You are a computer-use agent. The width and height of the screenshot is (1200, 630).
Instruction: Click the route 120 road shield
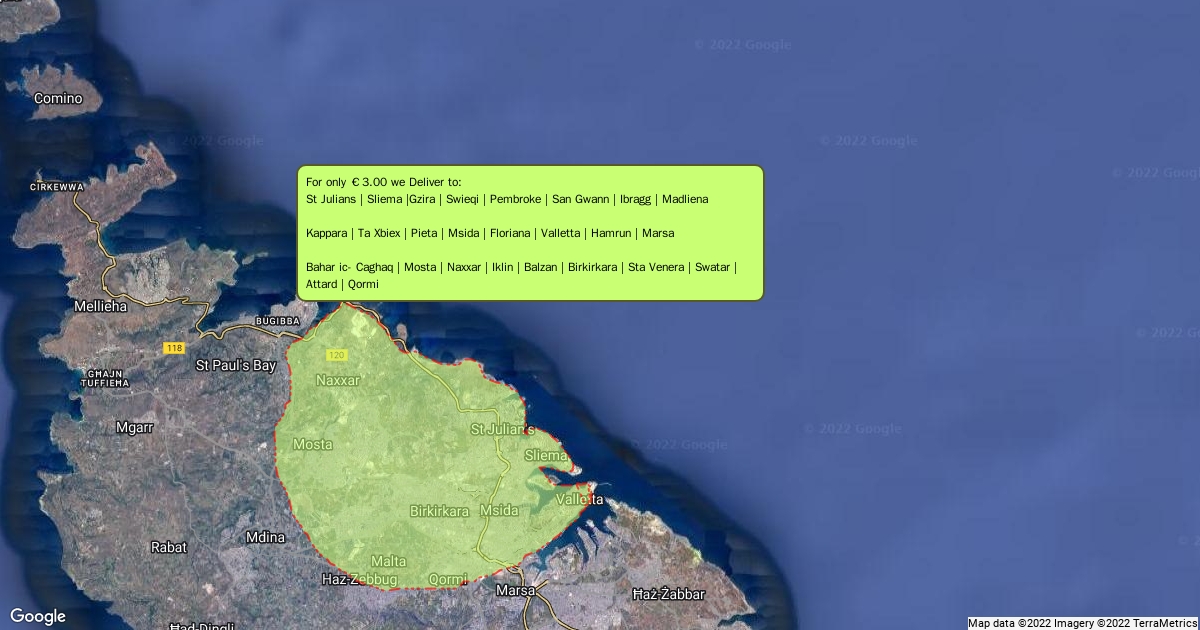[336, 355]
